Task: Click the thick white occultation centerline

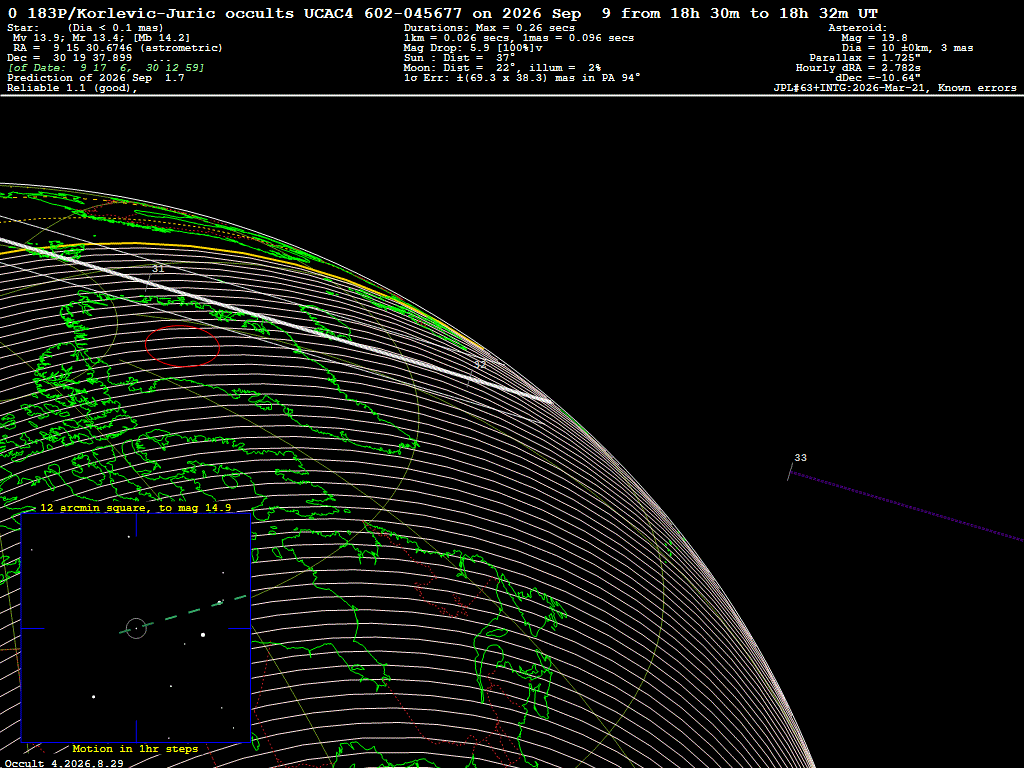Action: [x=274, y=320]
